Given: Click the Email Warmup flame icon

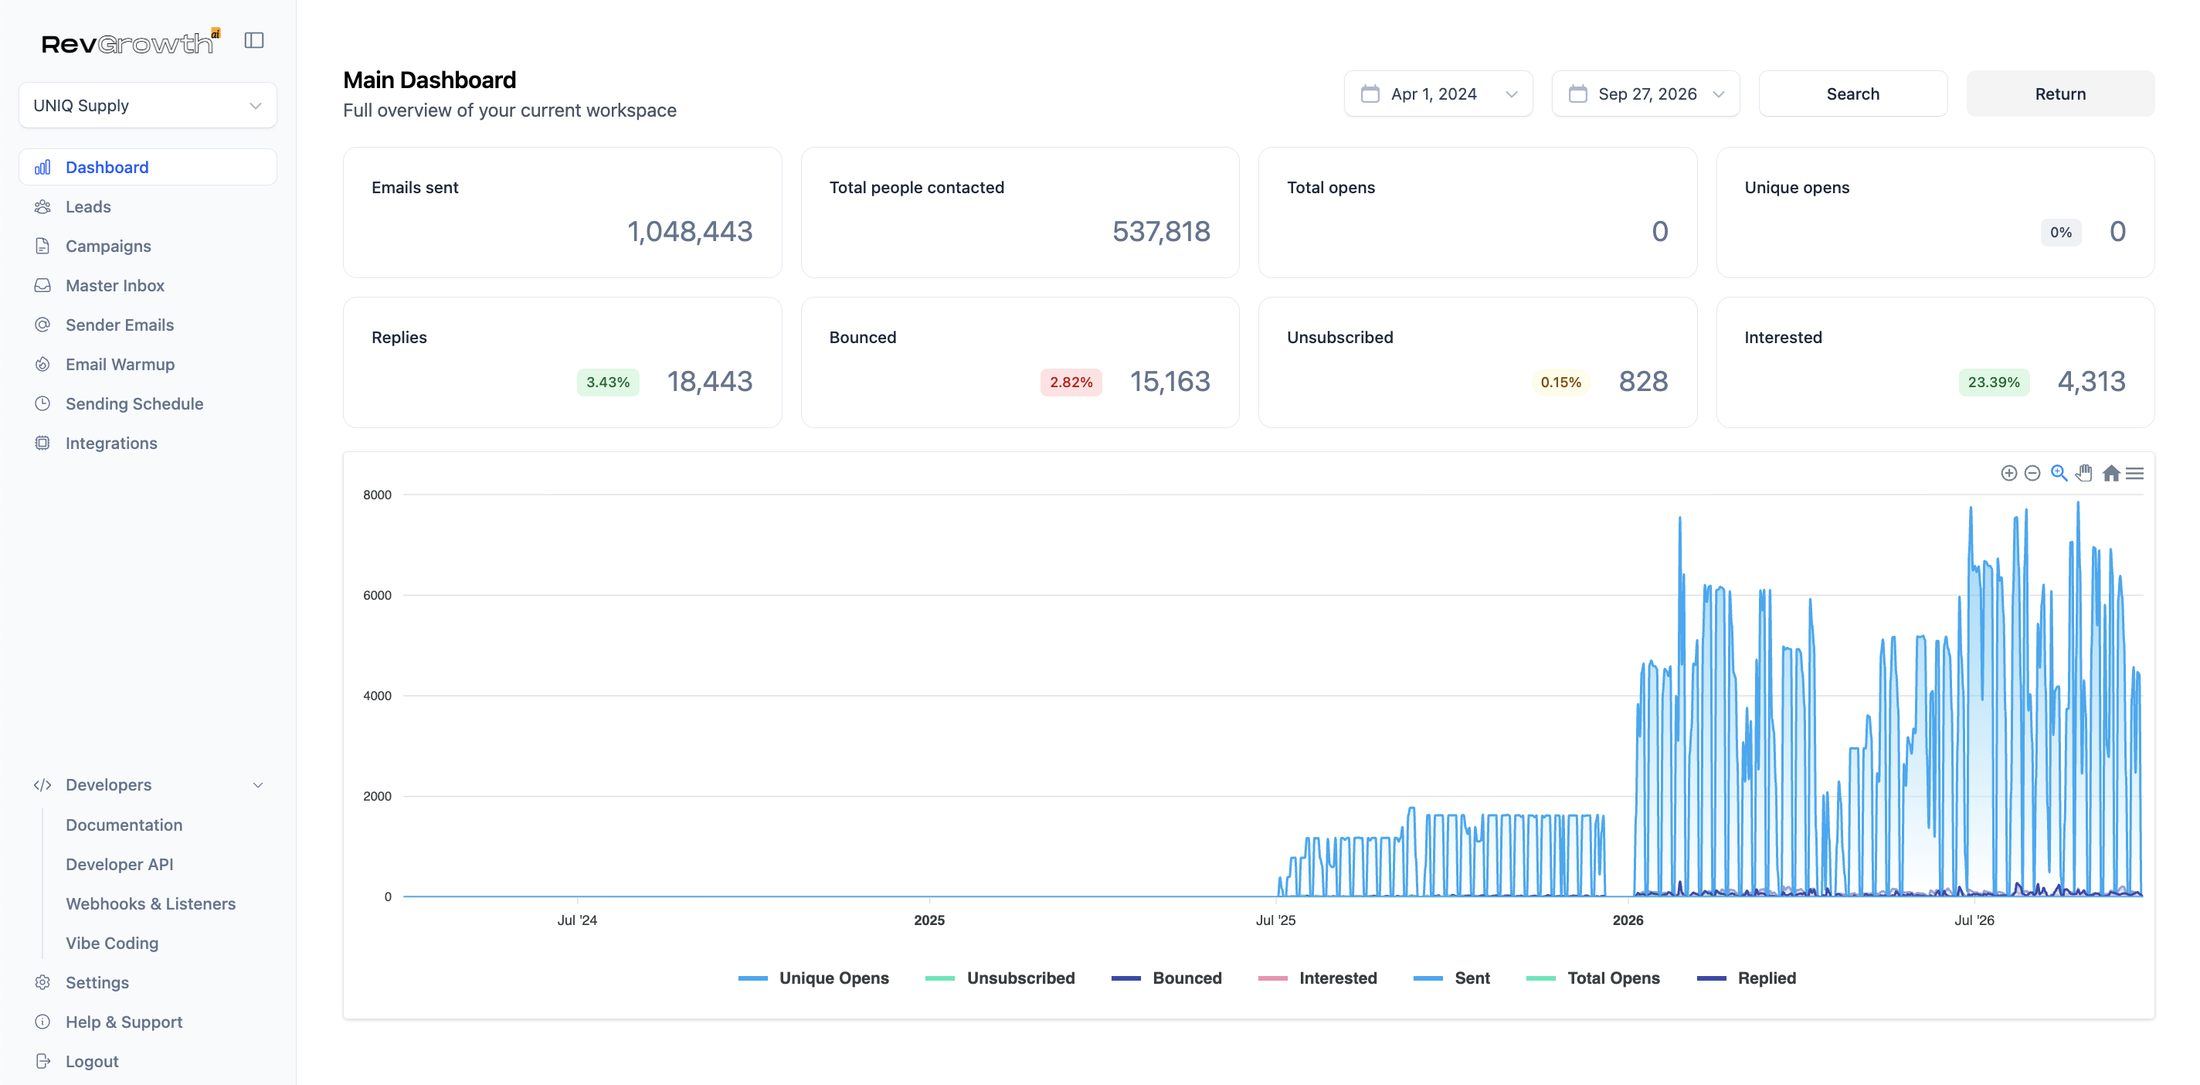Looking at the screenshot, I should pyautogui.click(x=42, y=364).
